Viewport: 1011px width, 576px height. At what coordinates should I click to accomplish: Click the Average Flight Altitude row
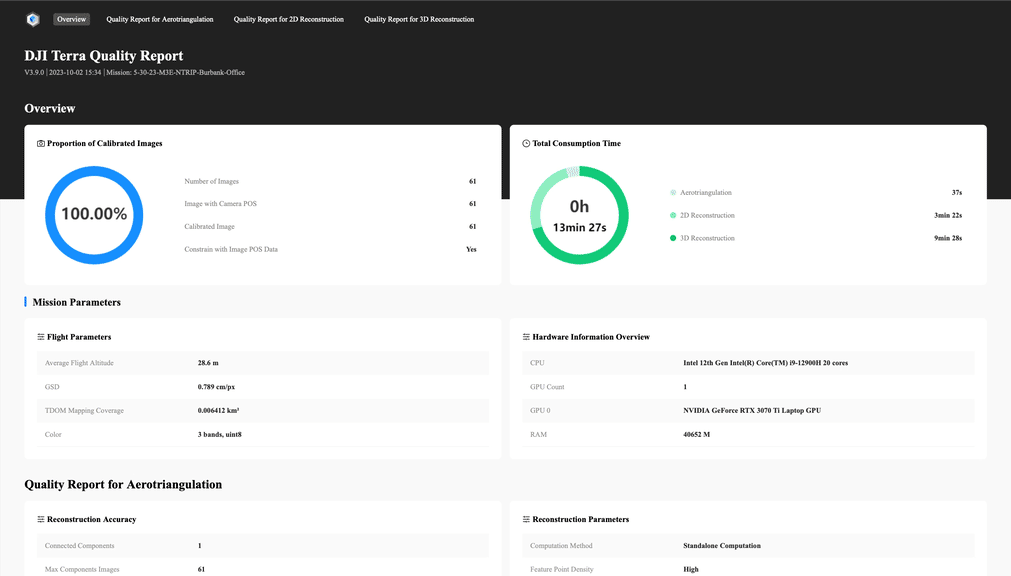tap(263, 363)
